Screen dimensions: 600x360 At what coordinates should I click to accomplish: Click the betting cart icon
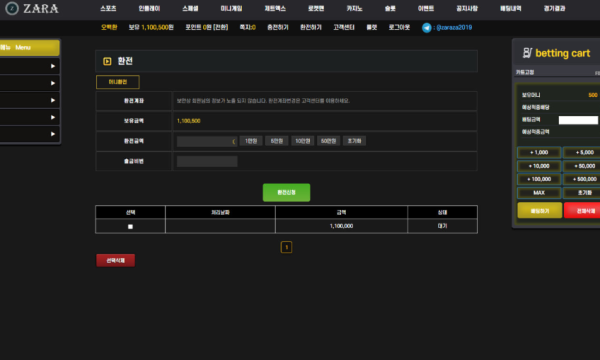click(x=527, y=53)
